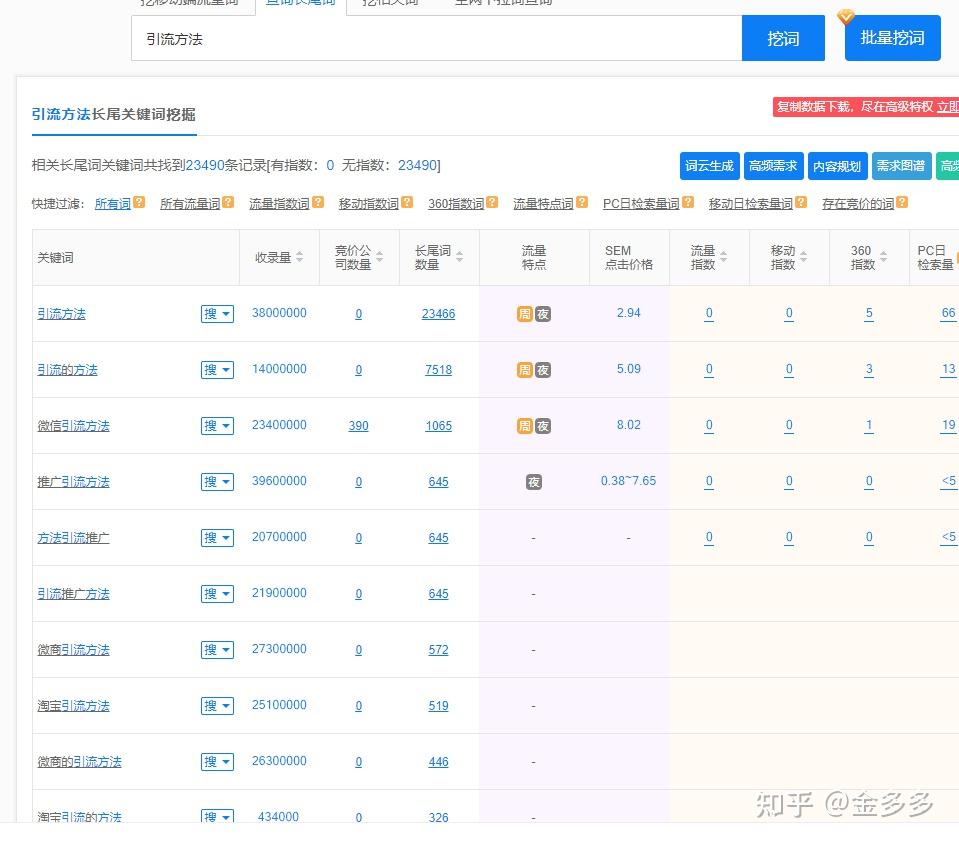Click the 夜 badge in 引流方法 row
Screen dimensions: 959x843
tap(543, 314)
